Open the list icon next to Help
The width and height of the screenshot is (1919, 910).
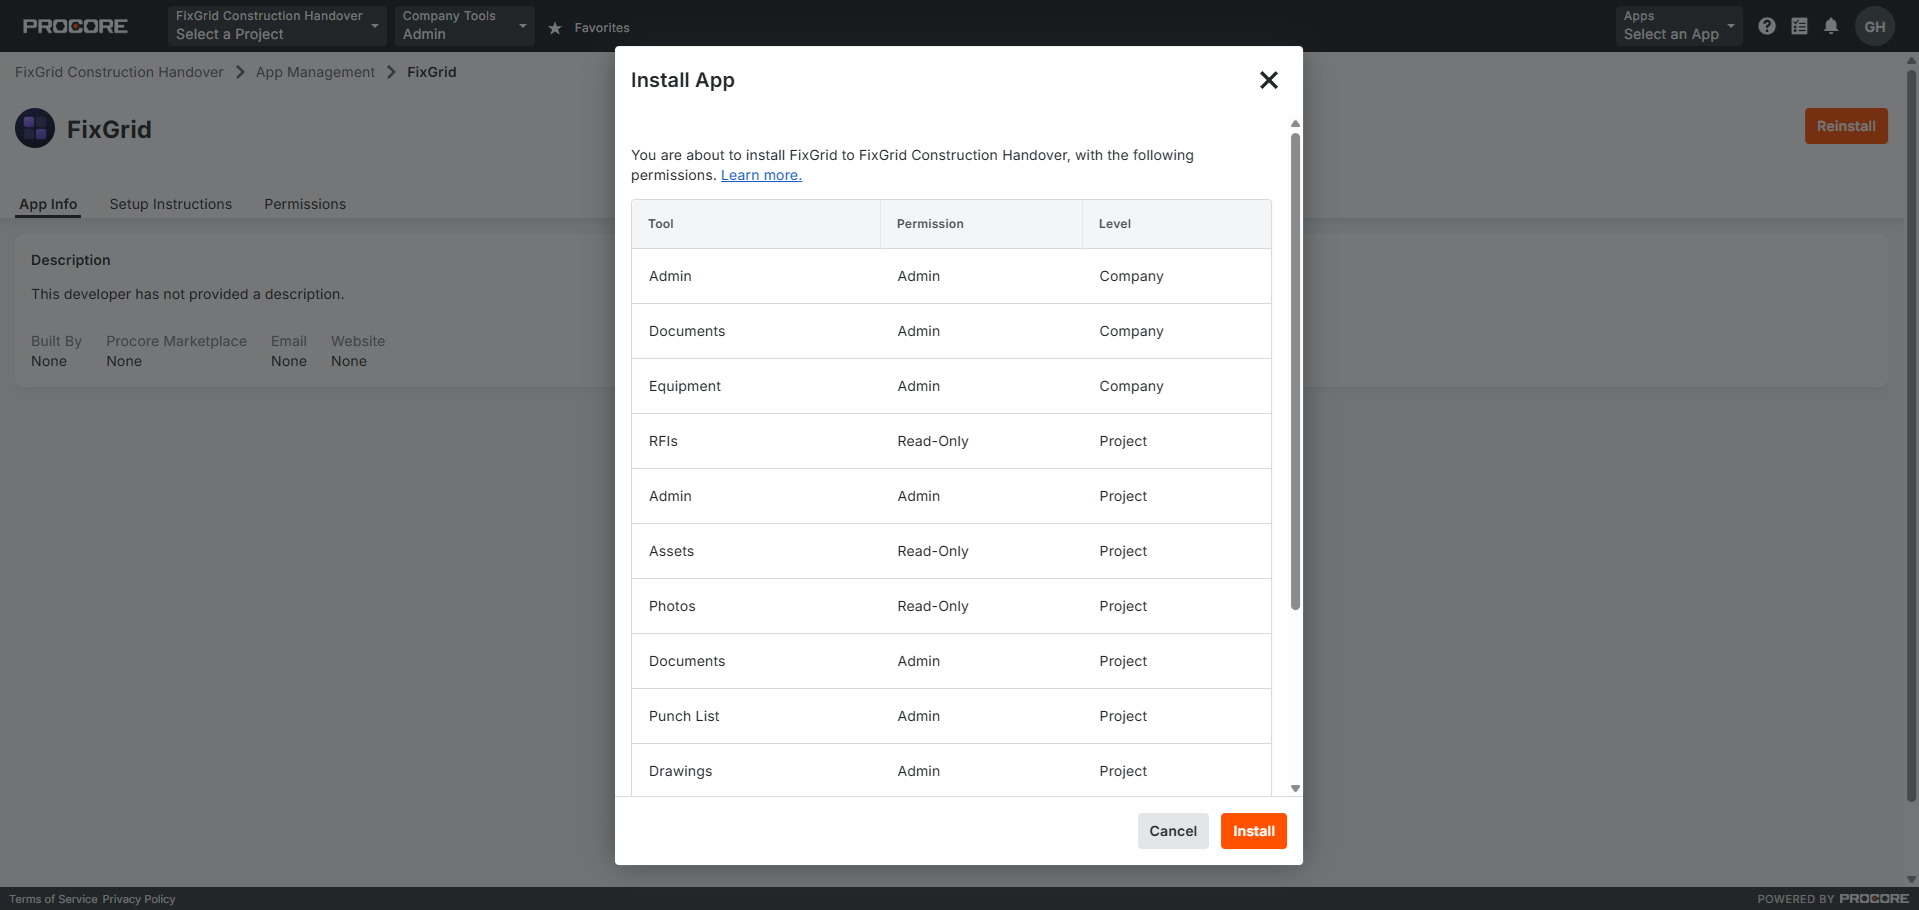click(x=1799, y=26)
